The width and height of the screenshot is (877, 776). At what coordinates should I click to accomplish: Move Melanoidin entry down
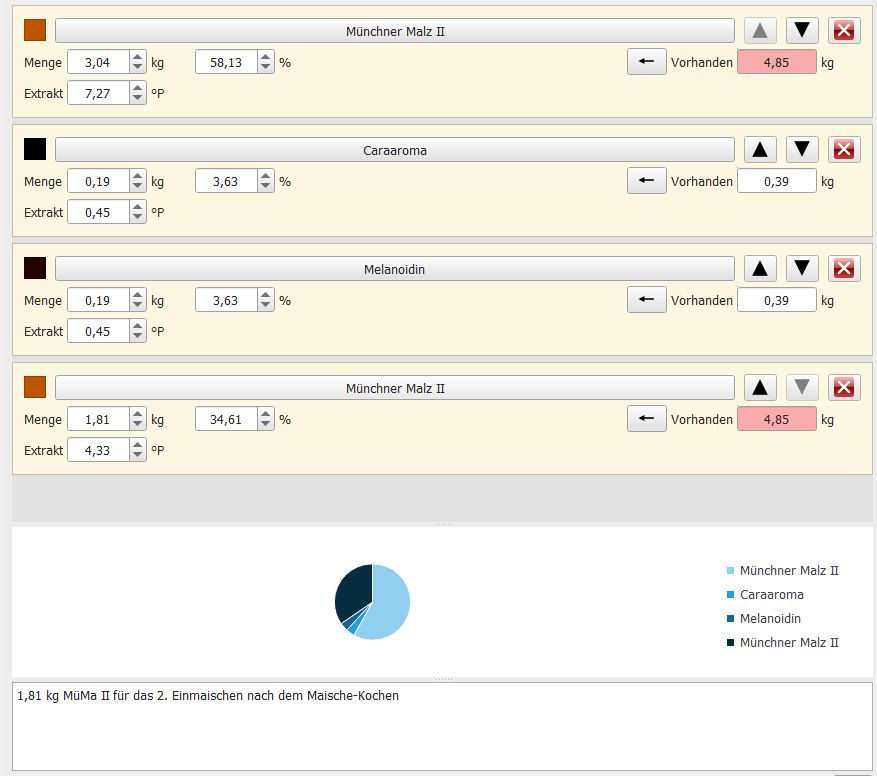coord(803,268)
